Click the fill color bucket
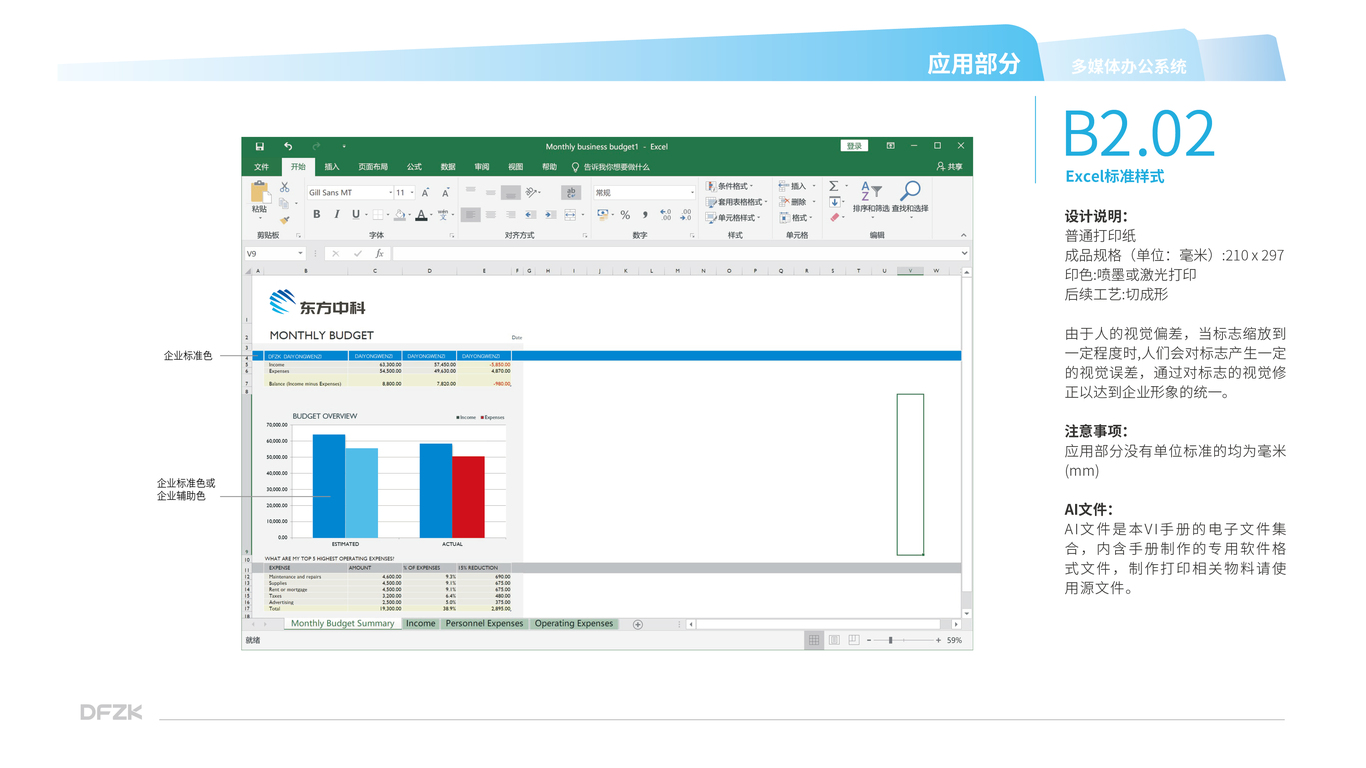 pyautogui.click(x=399, y=214)
